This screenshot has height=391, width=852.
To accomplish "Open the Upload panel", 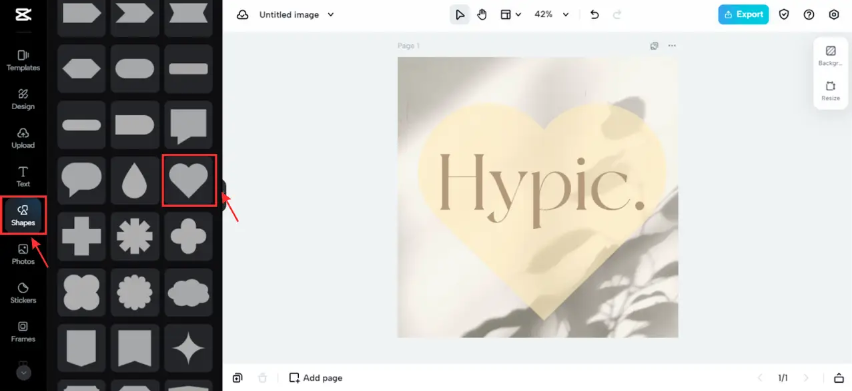I will click(23, 138).
